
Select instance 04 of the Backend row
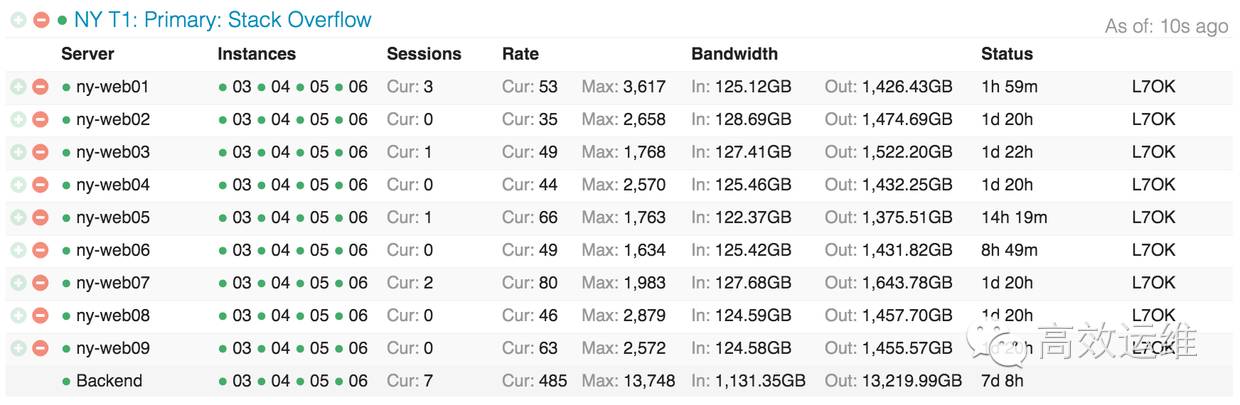[x=281, y=381]
